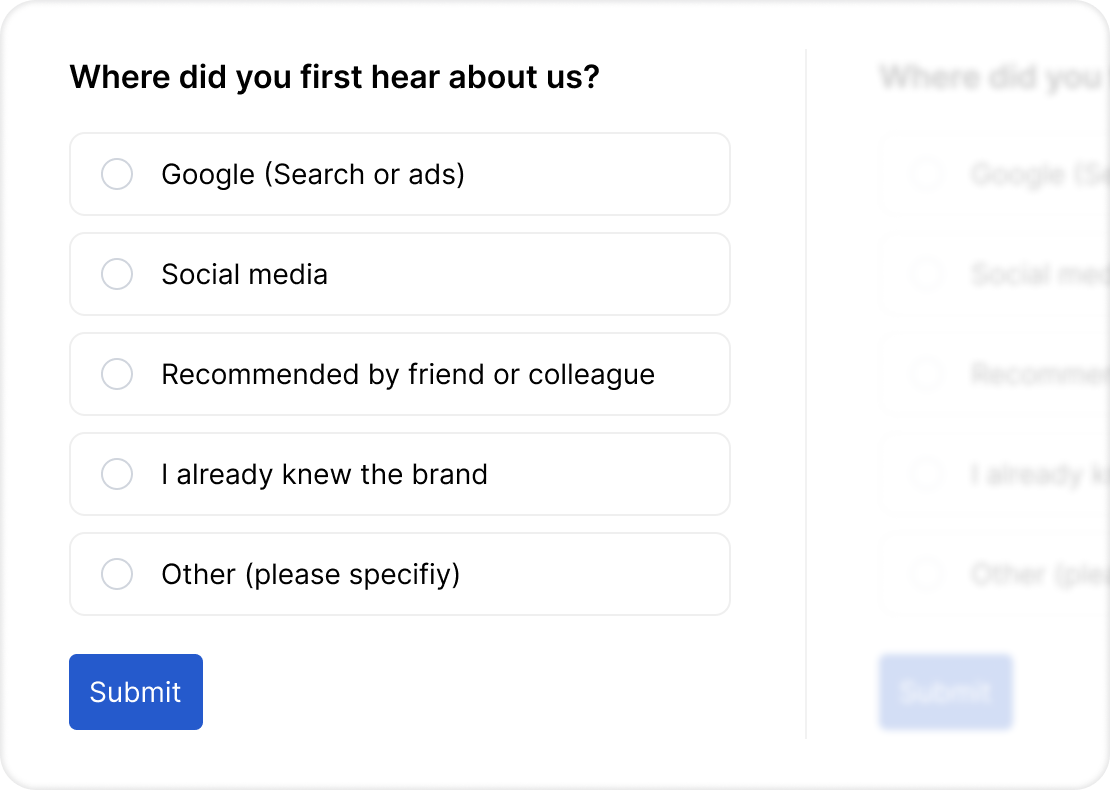The image size is (1110, 790).
Task: Click the "Social media" option text
Action: tap(245, 274)
